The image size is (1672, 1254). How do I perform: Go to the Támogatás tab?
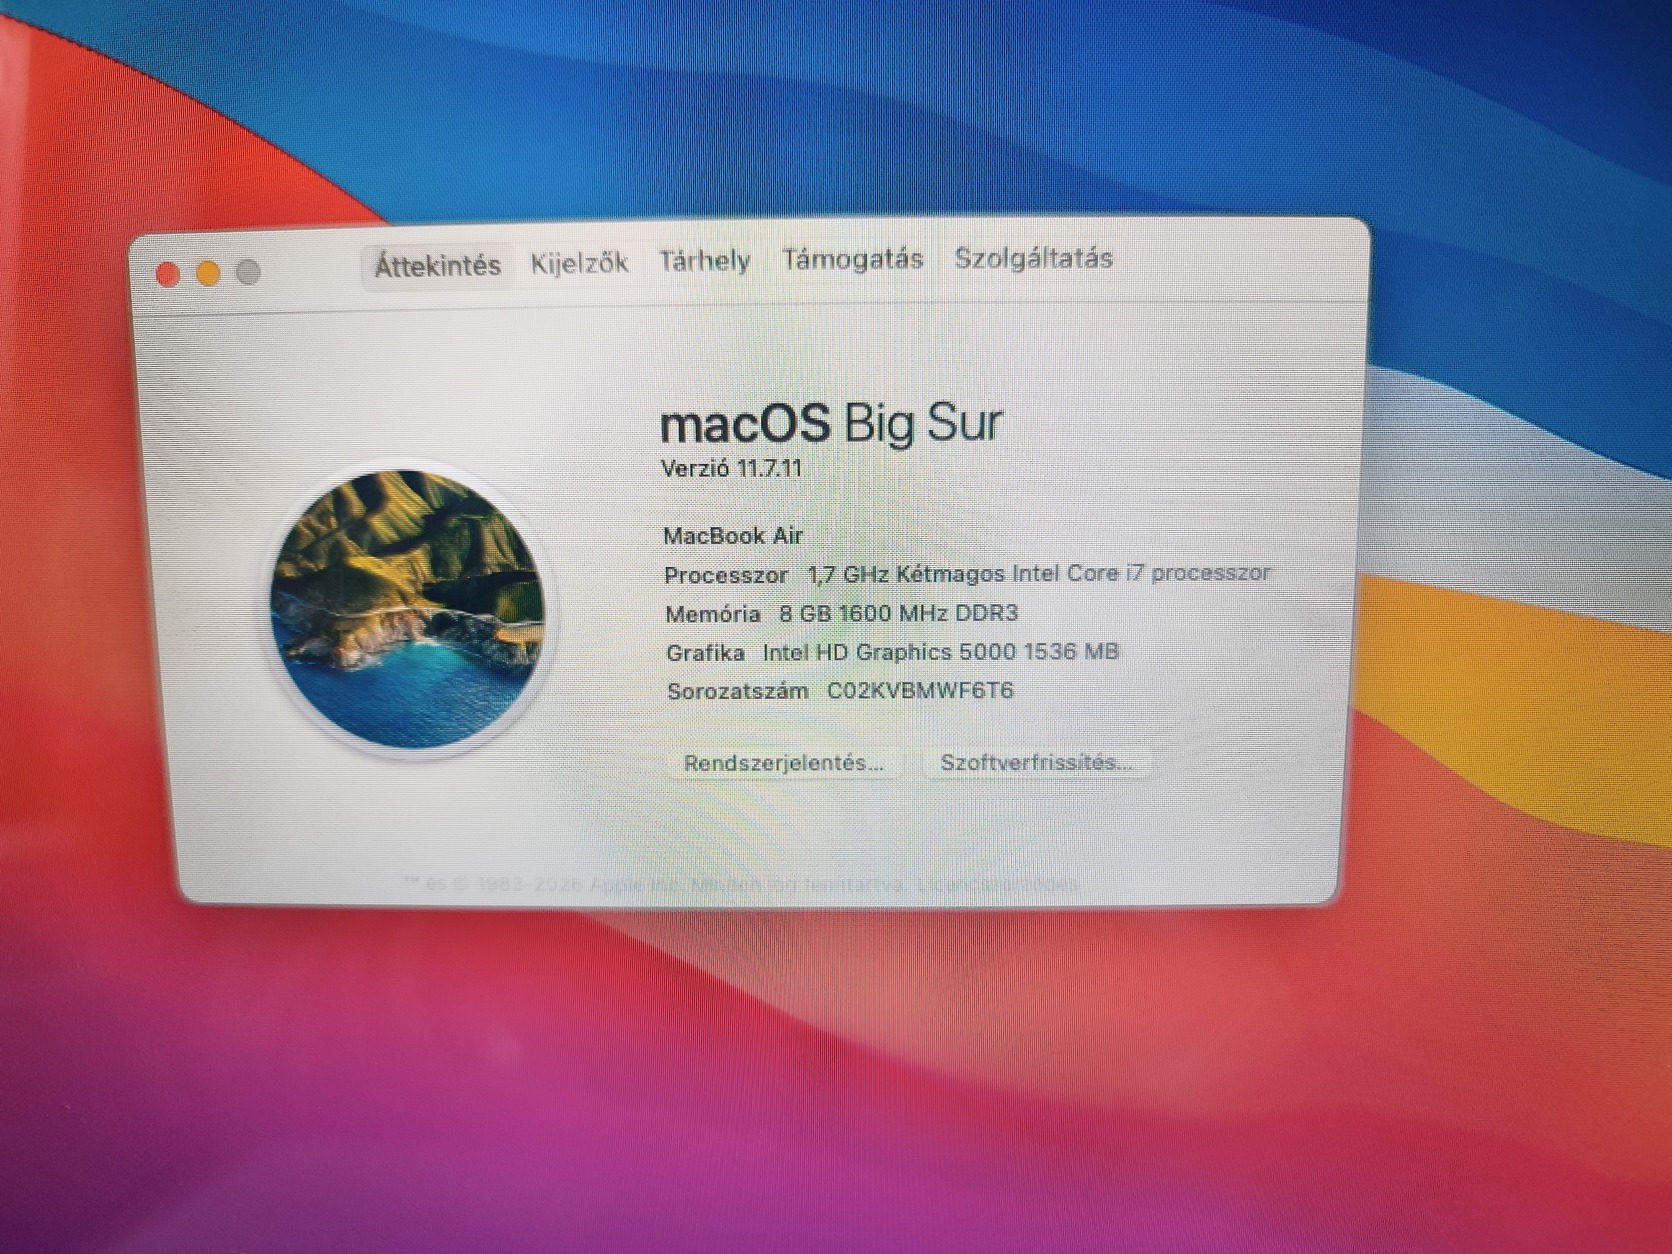click(852, 259)
